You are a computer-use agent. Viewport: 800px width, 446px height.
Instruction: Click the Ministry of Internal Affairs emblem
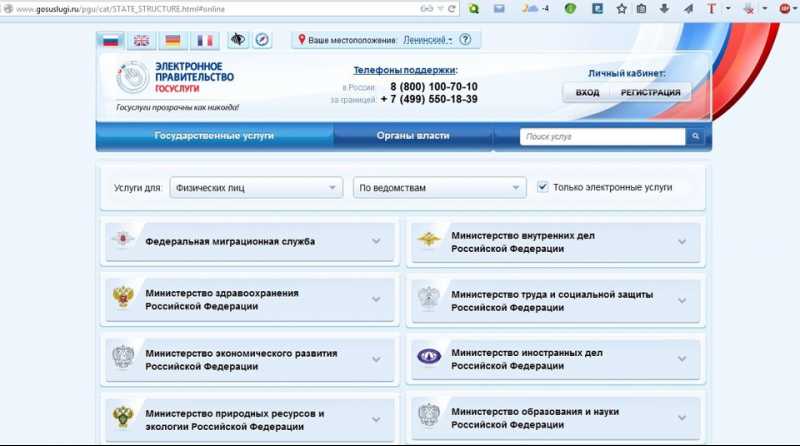coord(429,239)
